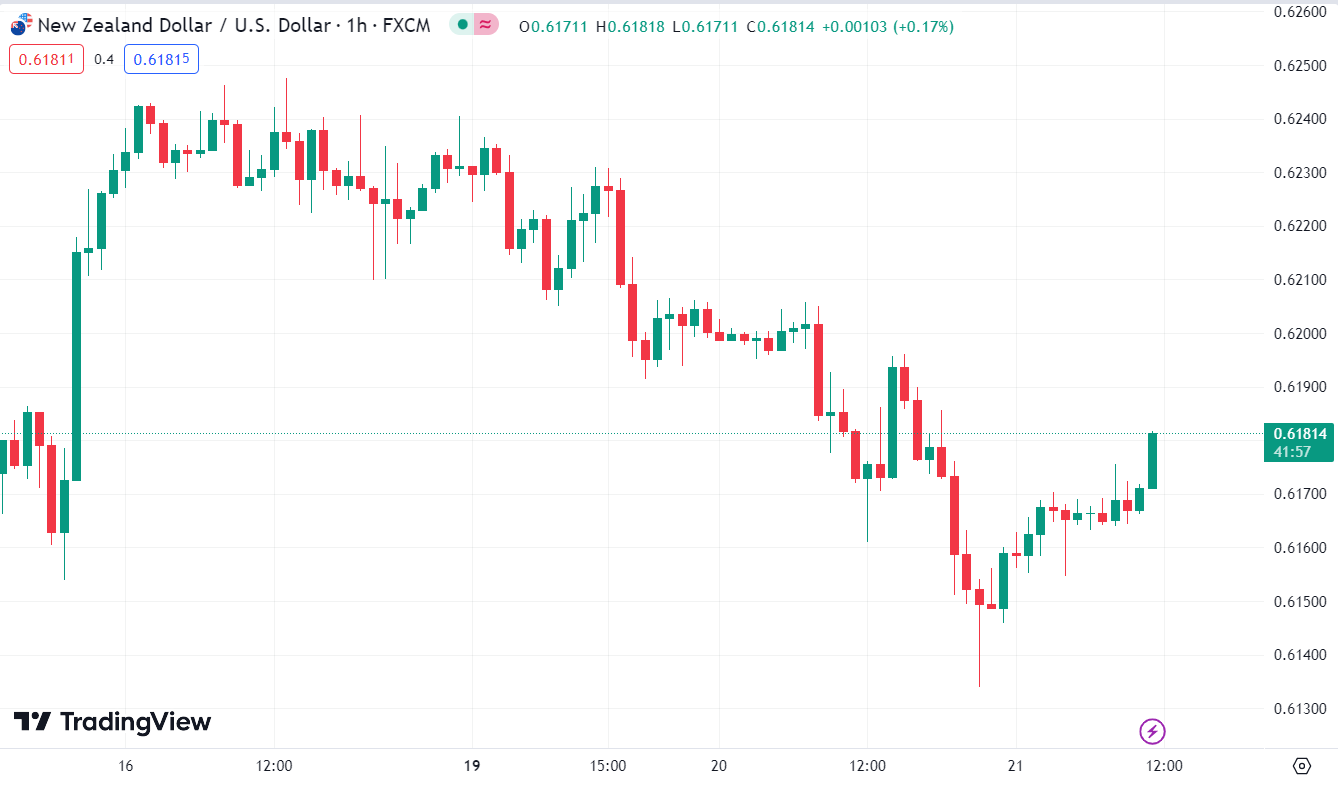This screenshot has height=786, width=1338.
Task: Click the 0.4 spread value
Action: tap(104, 60)
